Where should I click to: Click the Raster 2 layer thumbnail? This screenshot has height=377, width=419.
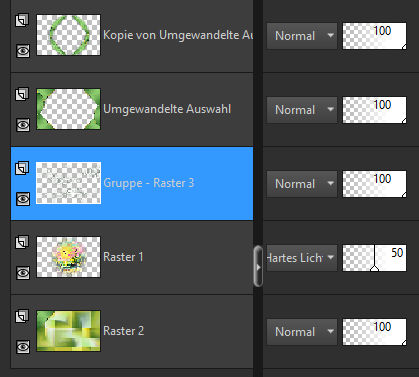[x=68, y=331]
